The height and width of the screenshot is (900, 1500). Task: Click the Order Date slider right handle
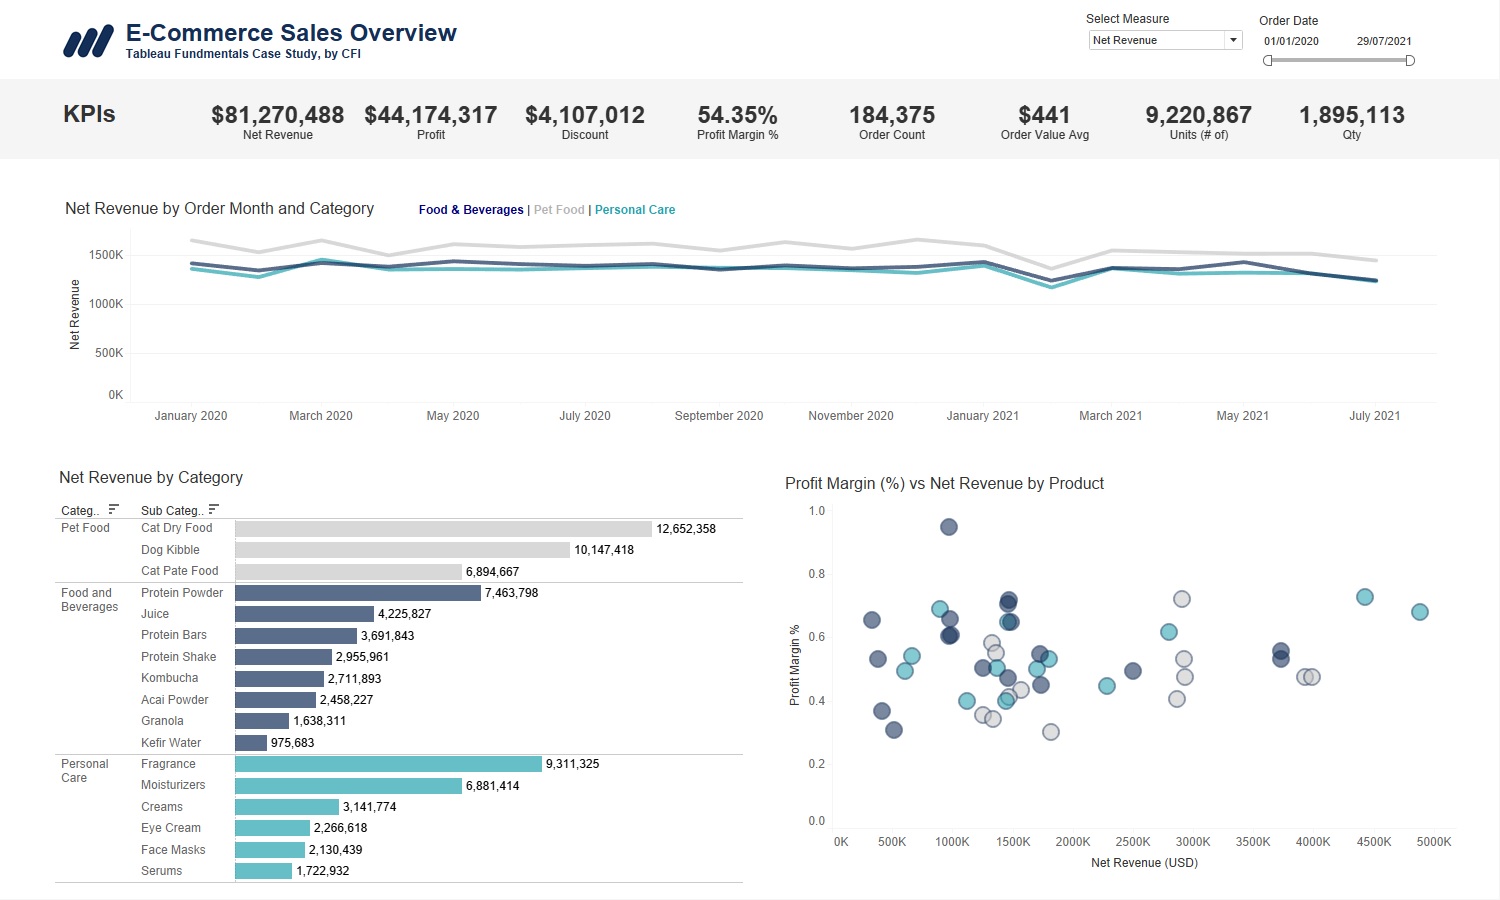point(1410,61)
